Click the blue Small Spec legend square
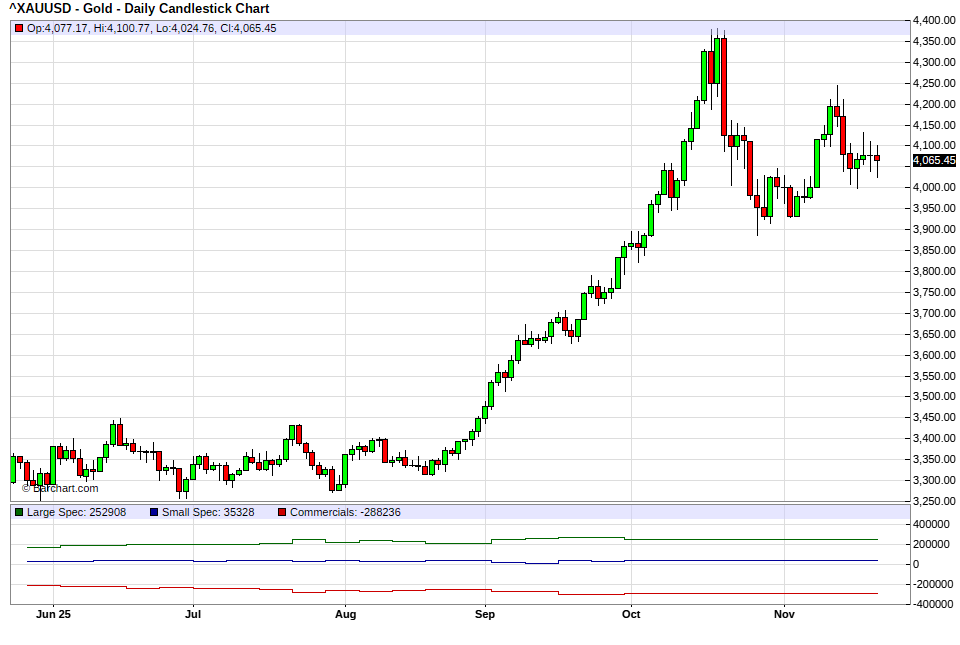The image size is (960, 645). click(x=154, y=512)
